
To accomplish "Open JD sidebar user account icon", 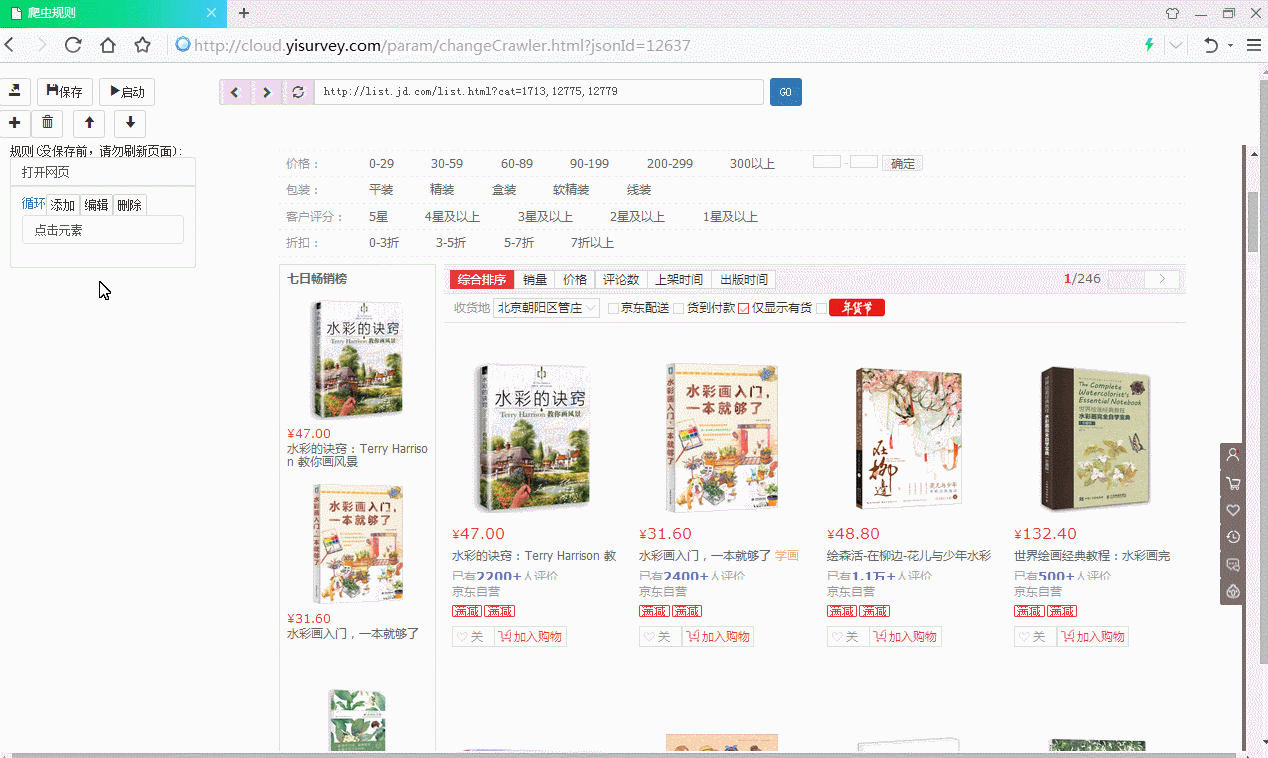I will (1233, 455).
